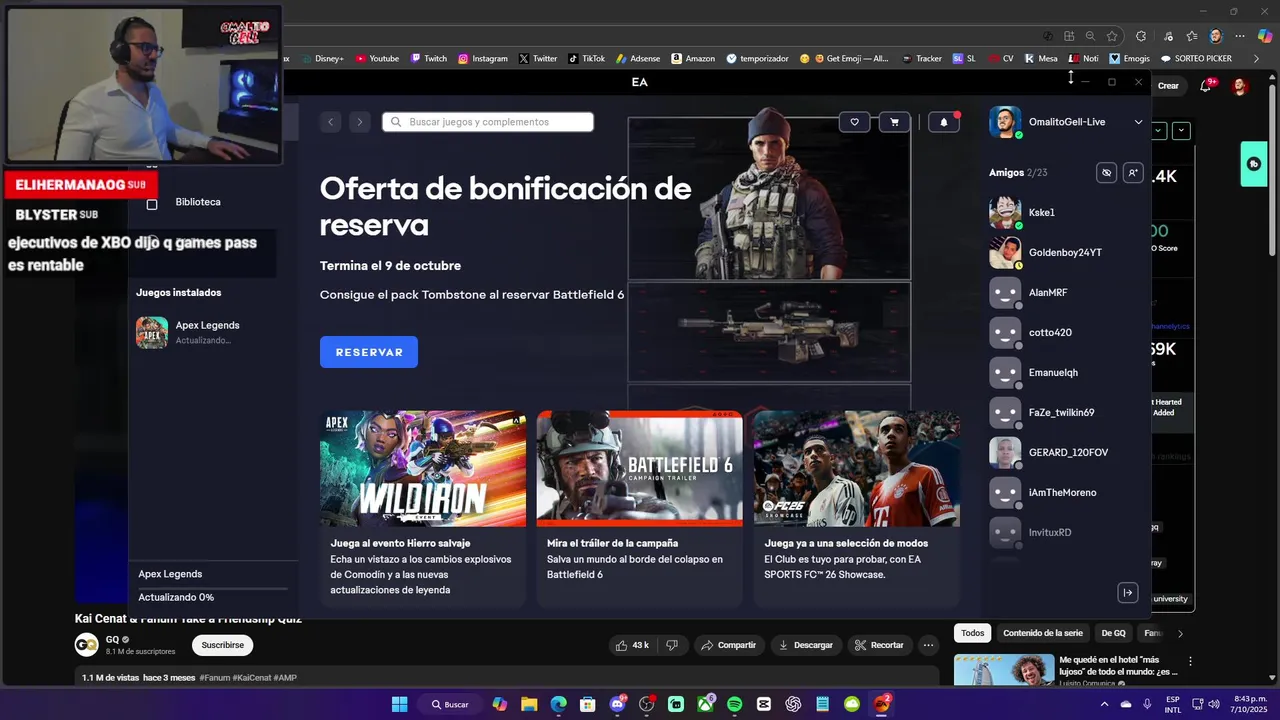
Task: Open Xbox app from the taskbar
Action: coord(706,704)
